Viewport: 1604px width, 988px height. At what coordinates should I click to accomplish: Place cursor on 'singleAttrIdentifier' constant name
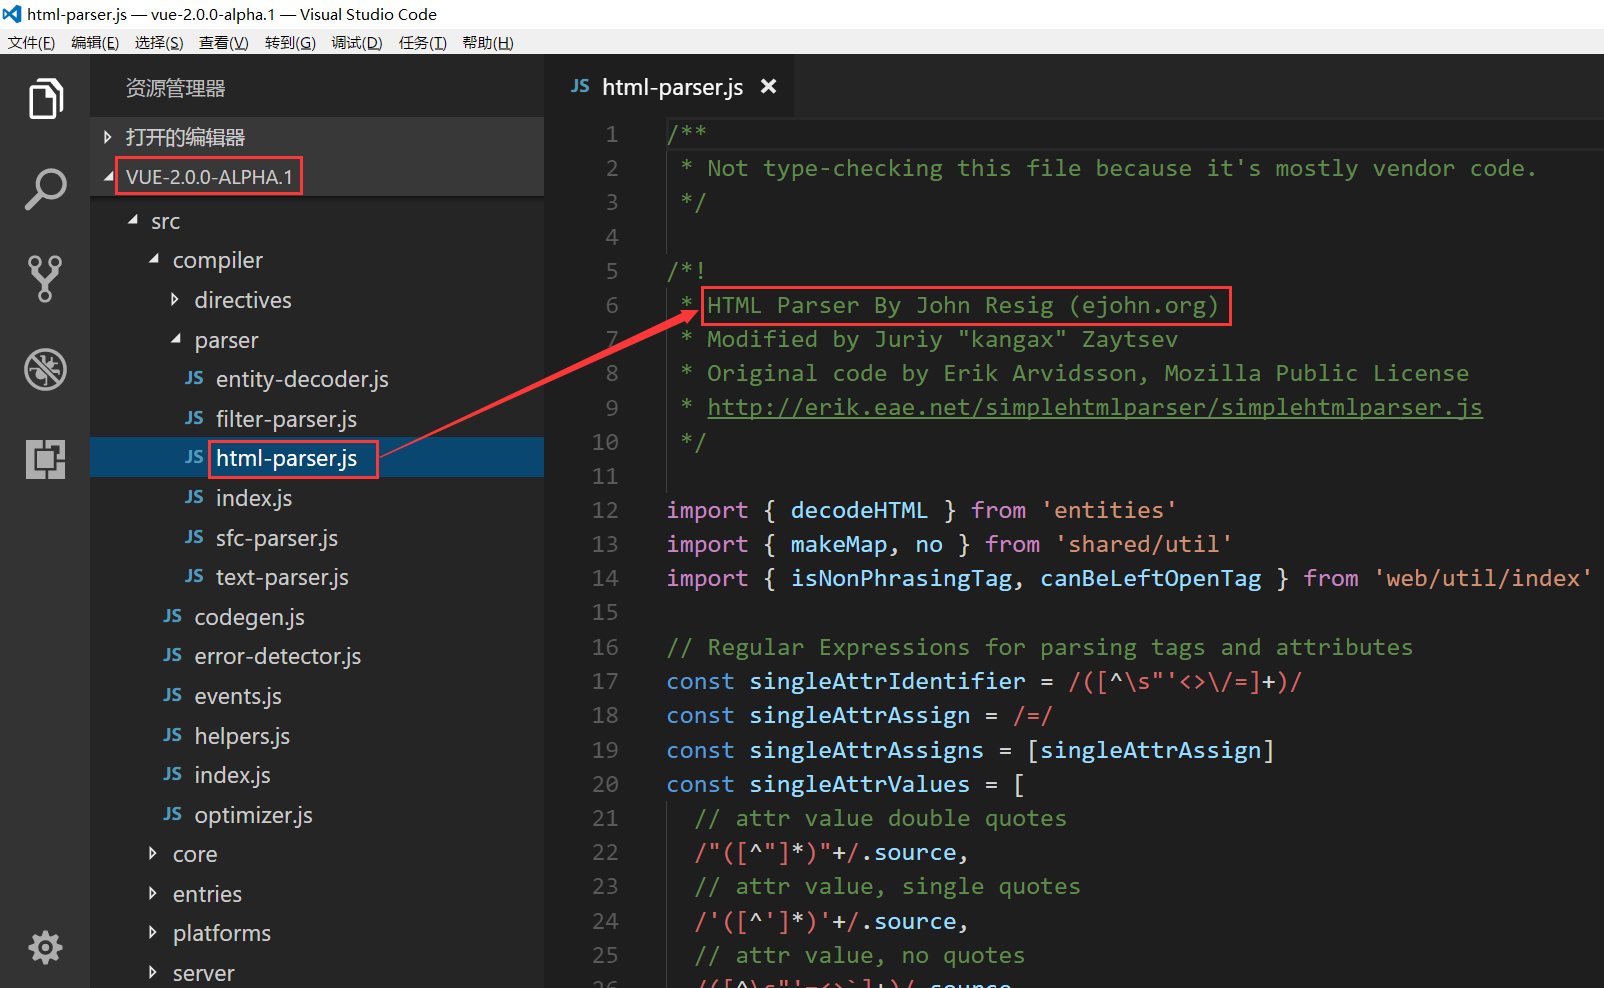pos(887,681)
